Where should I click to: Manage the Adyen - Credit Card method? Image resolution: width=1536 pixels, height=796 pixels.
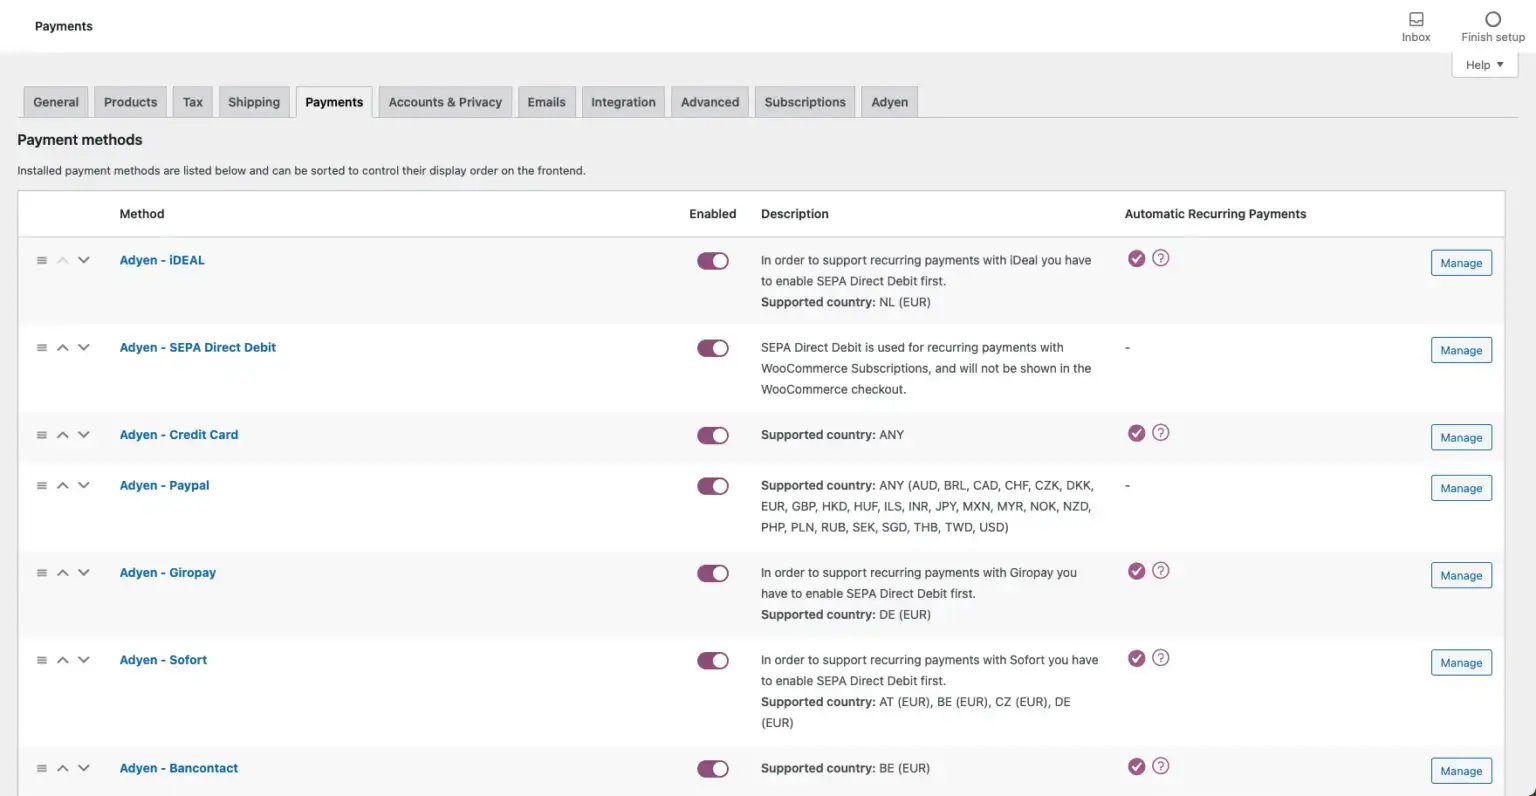pyautogui.click(x=1461, y=438)
